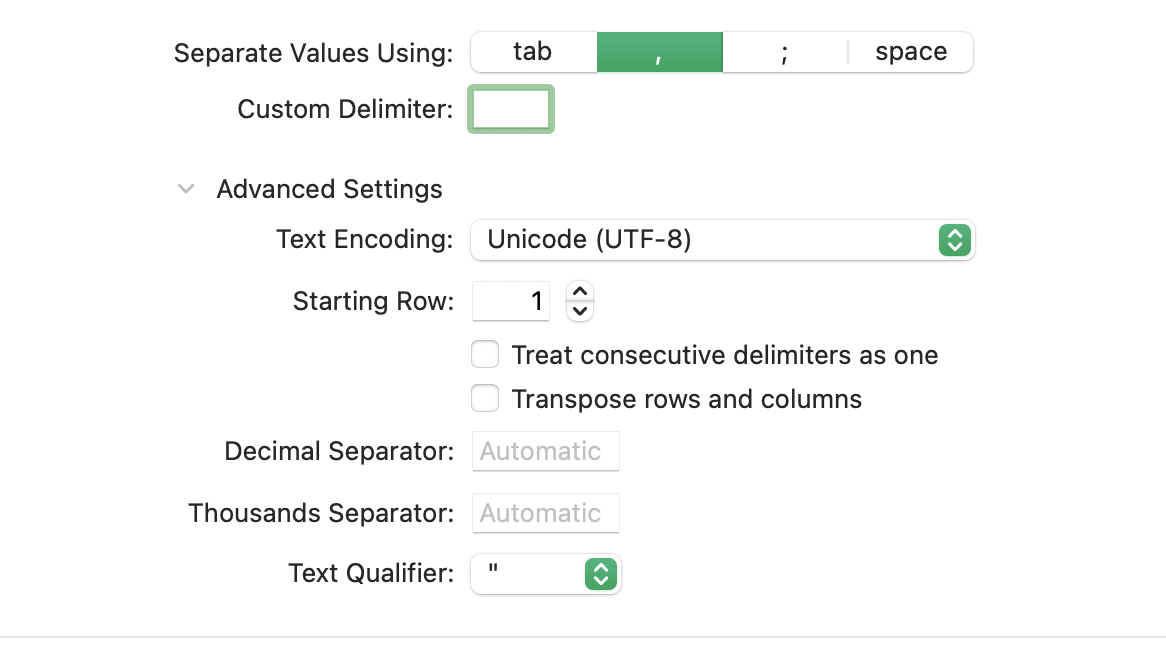This screenshot has width=1166, height=652.
Task: Click the Decimal Separator field
Action: pyautogui.click(x=545, y=451)
